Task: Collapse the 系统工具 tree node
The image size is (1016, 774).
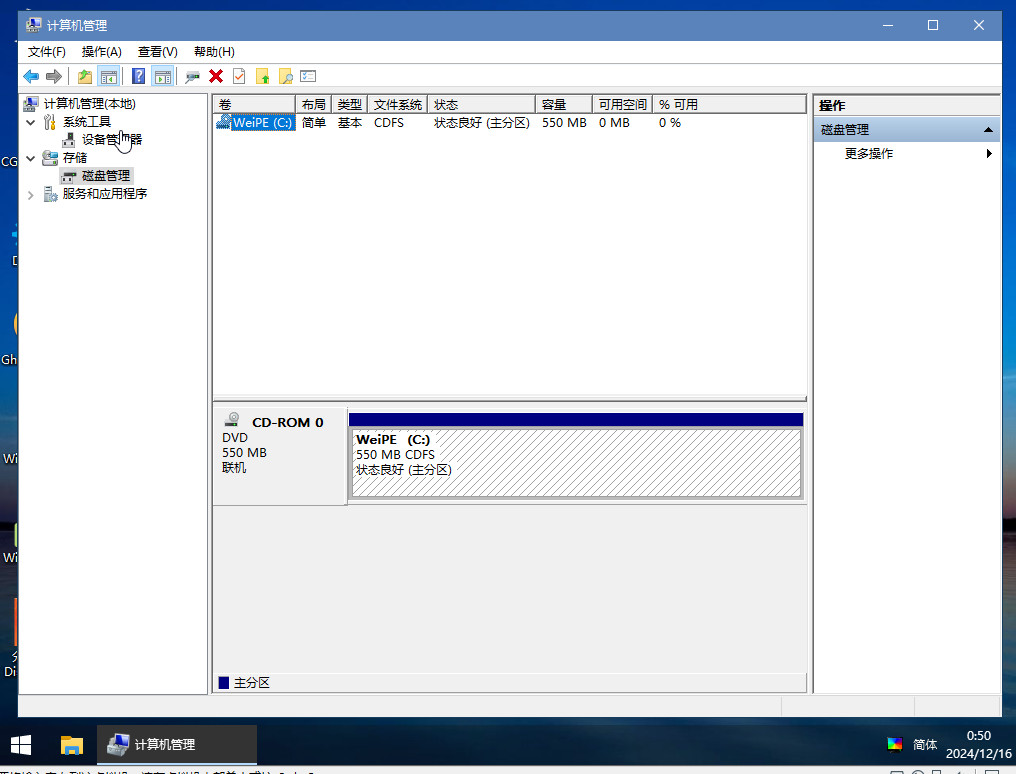Action: [30, 122]
